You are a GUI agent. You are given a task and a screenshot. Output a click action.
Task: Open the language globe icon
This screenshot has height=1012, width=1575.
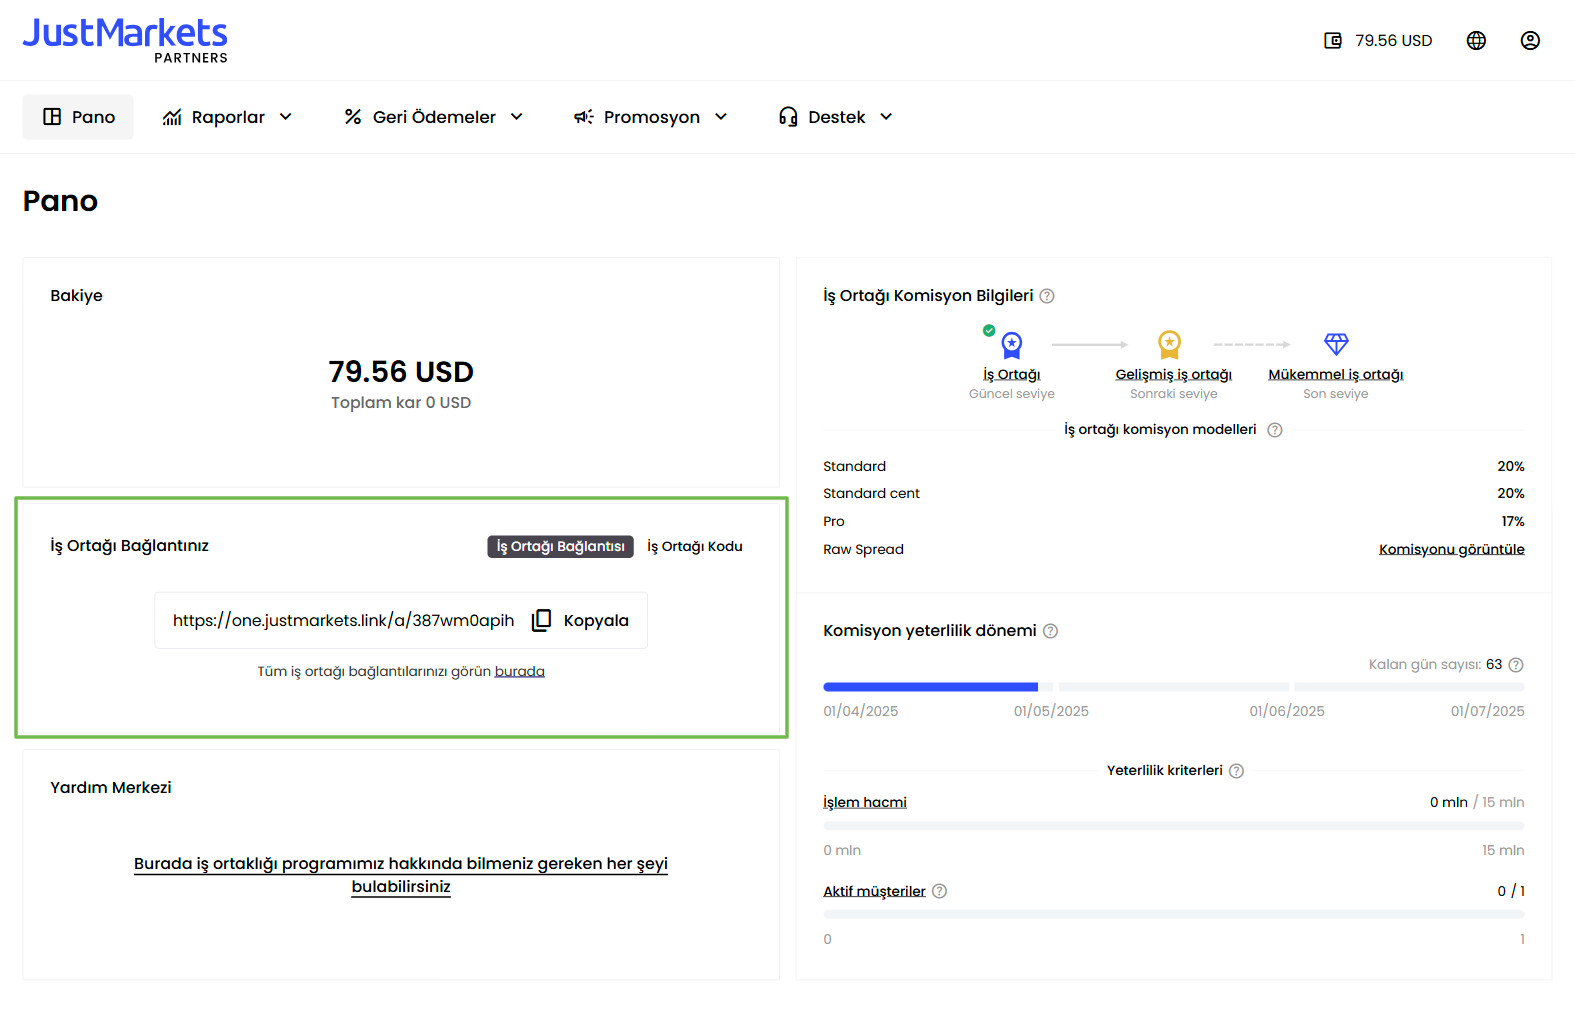point(1476,41)
